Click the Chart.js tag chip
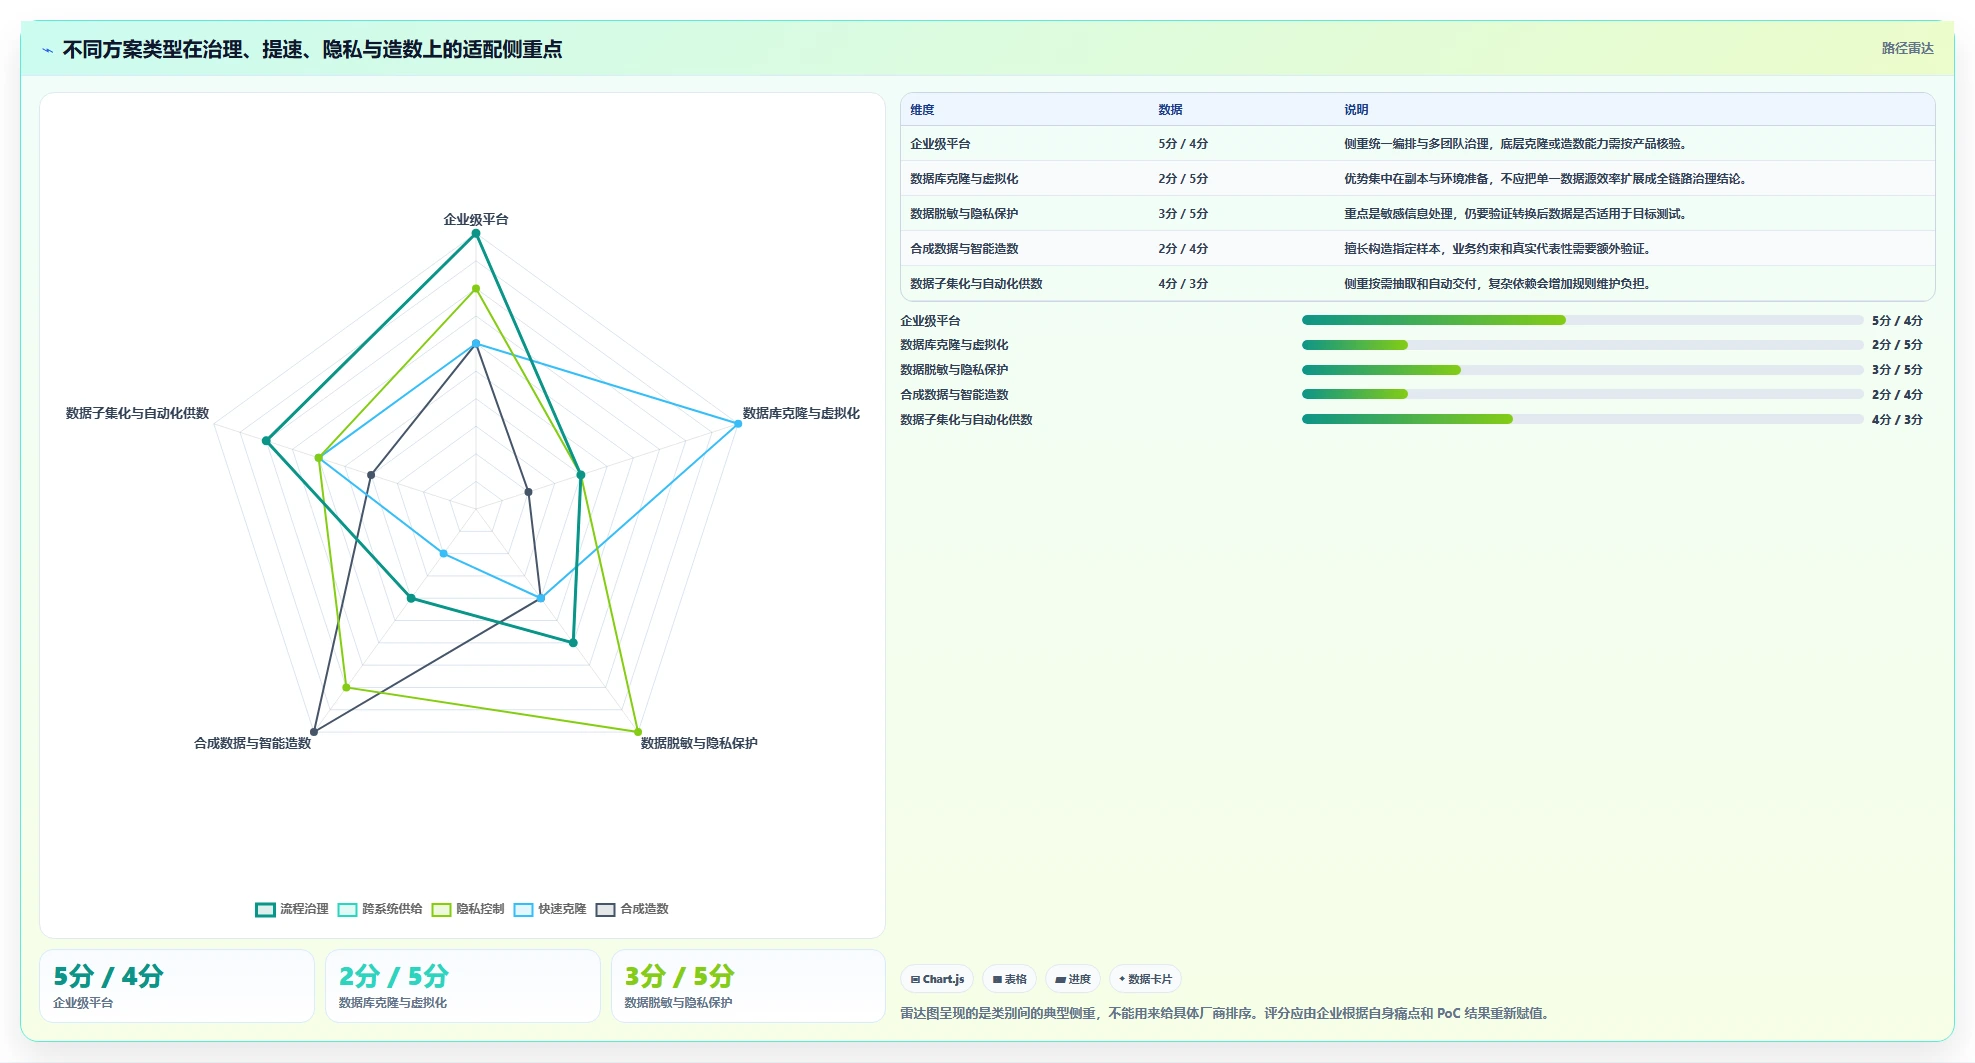Image resolution: width=1975 pixels, height=1063 pixels. point(937,979)
